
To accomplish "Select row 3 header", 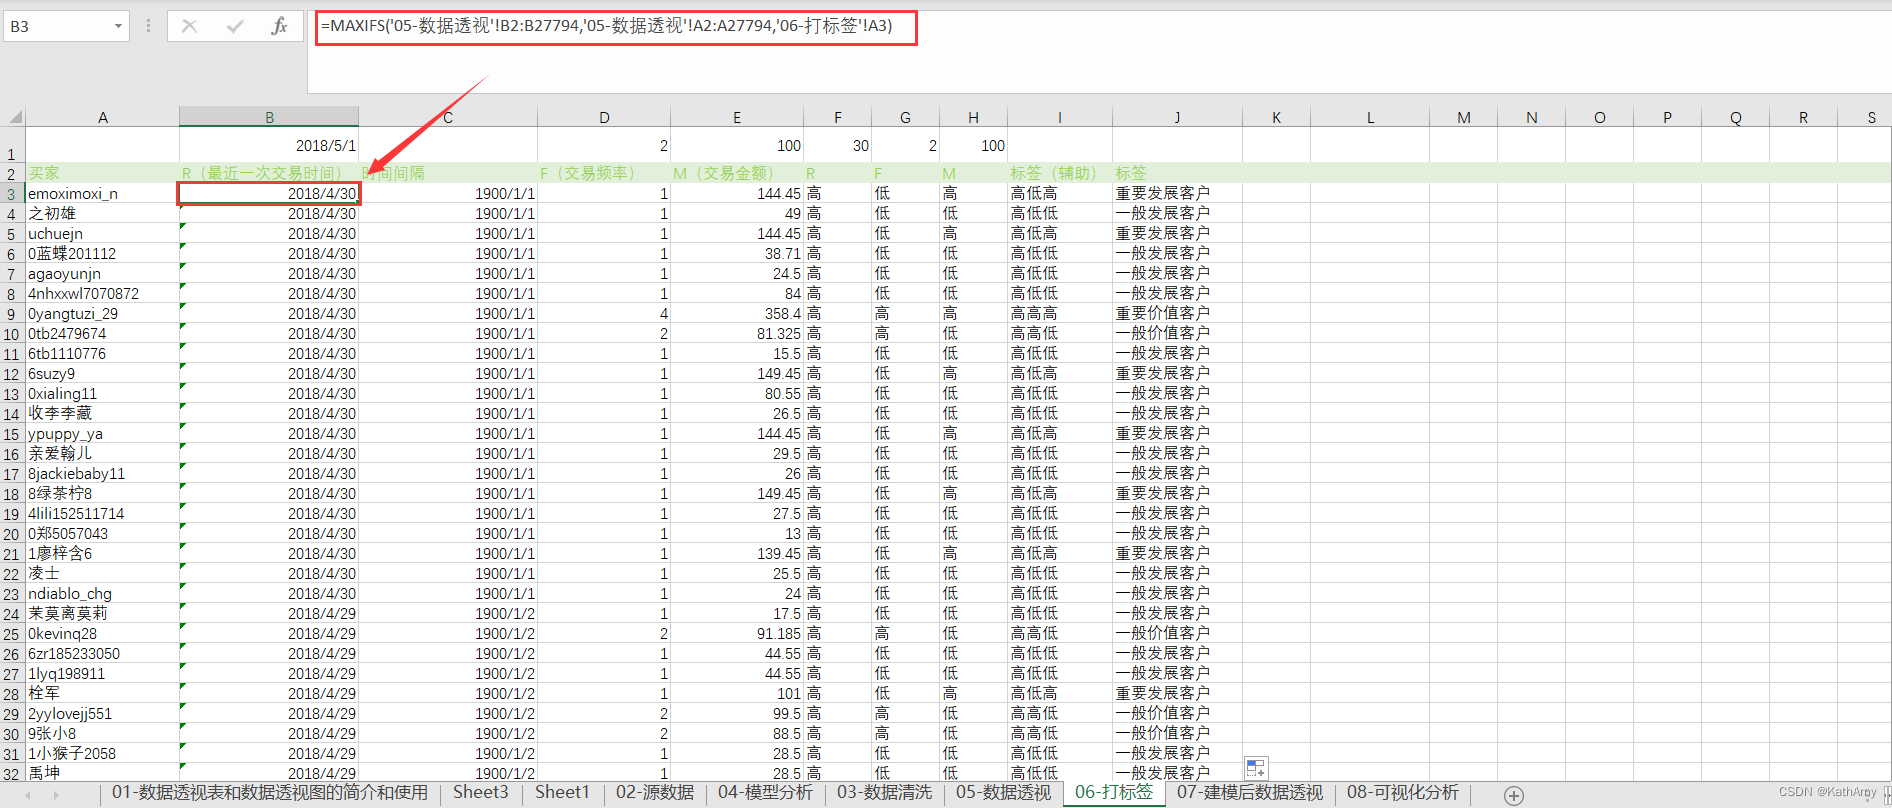I will tap(12, 194).
